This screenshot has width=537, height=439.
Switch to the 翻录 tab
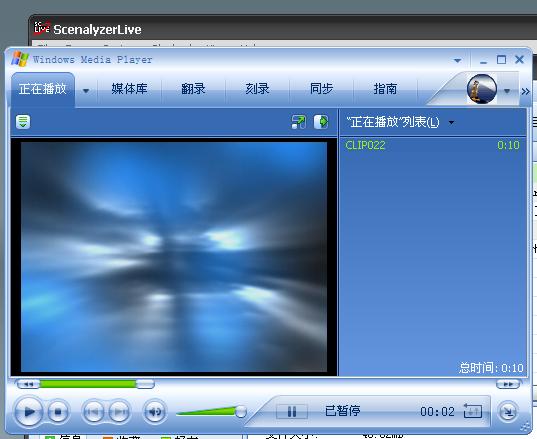[193, 89]
